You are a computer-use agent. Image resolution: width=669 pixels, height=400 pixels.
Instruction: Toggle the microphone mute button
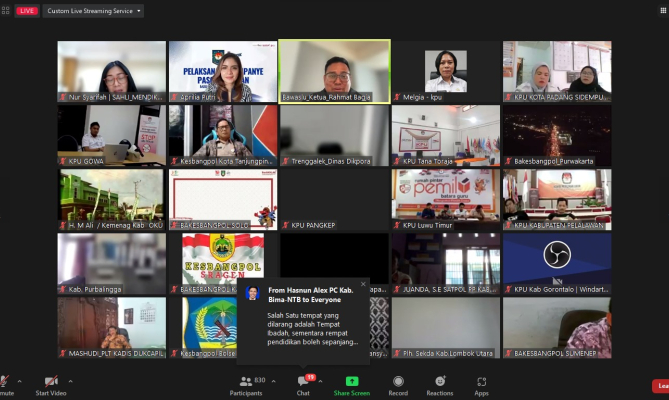(x=6, y=384)
